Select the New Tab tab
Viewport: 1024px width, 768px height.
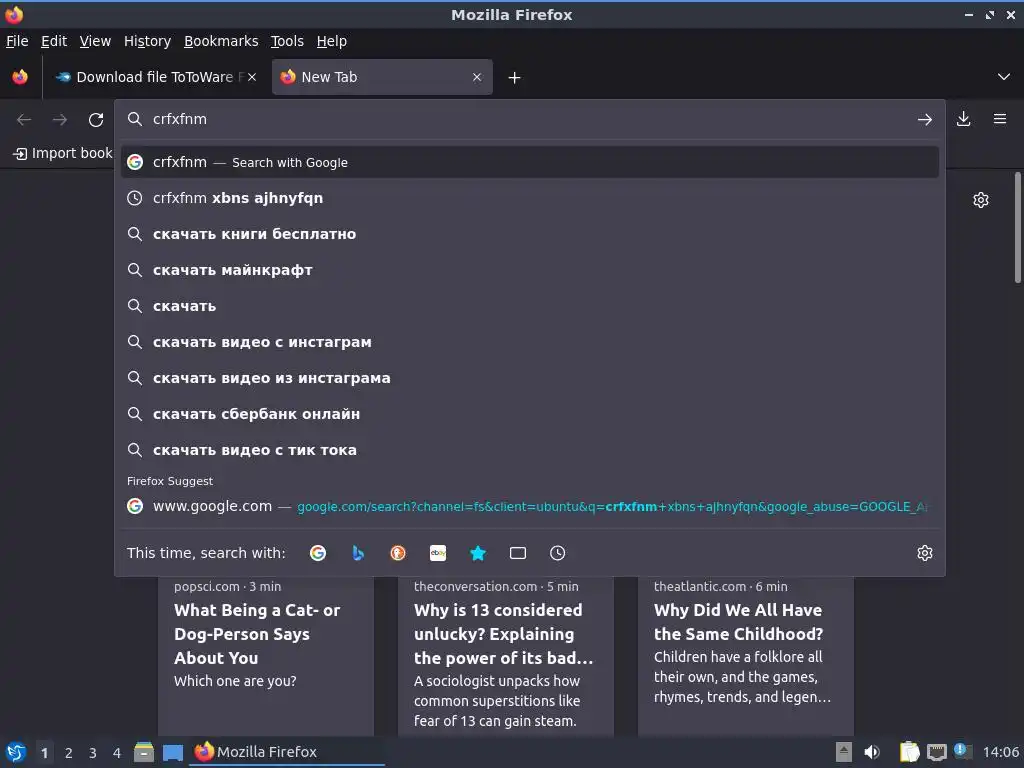382,77
